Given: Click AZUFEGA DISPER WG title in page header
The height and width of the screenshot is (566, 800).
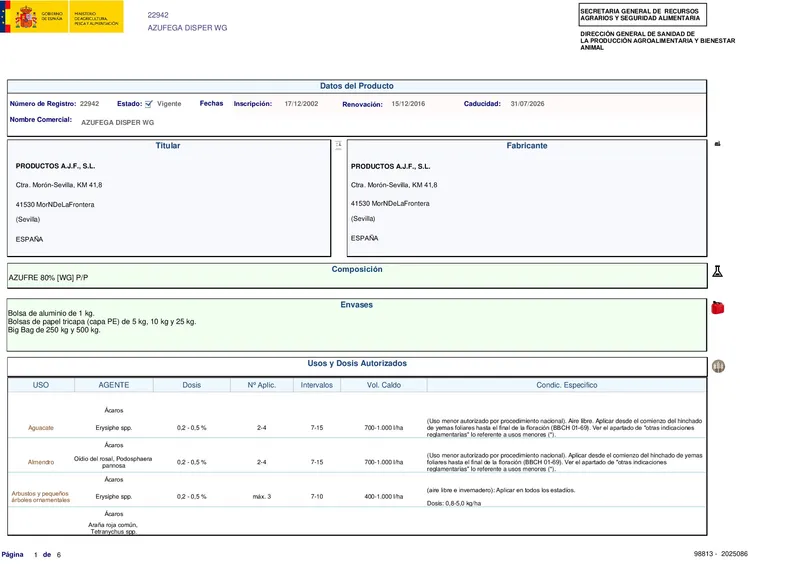Looking at the screenshot, I should coord(187,28).
